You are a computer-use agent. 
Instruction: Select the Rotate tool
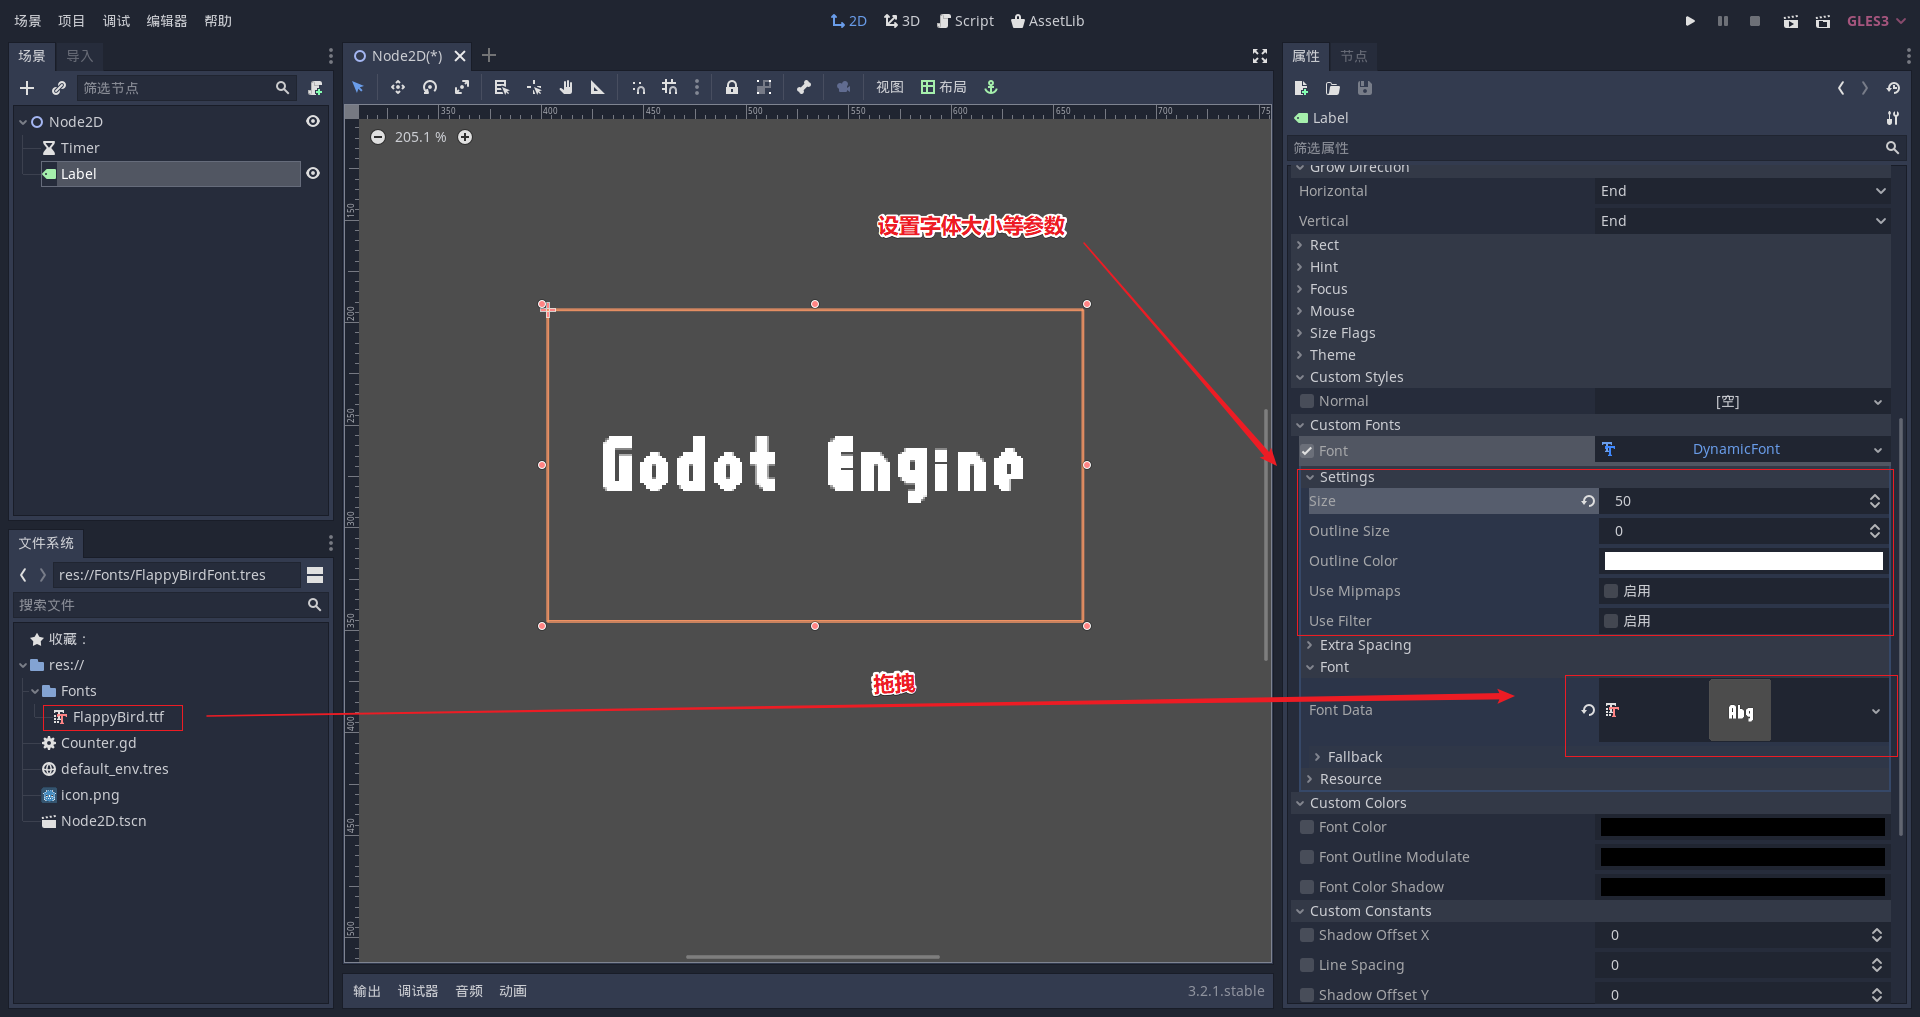click(430, 87)
